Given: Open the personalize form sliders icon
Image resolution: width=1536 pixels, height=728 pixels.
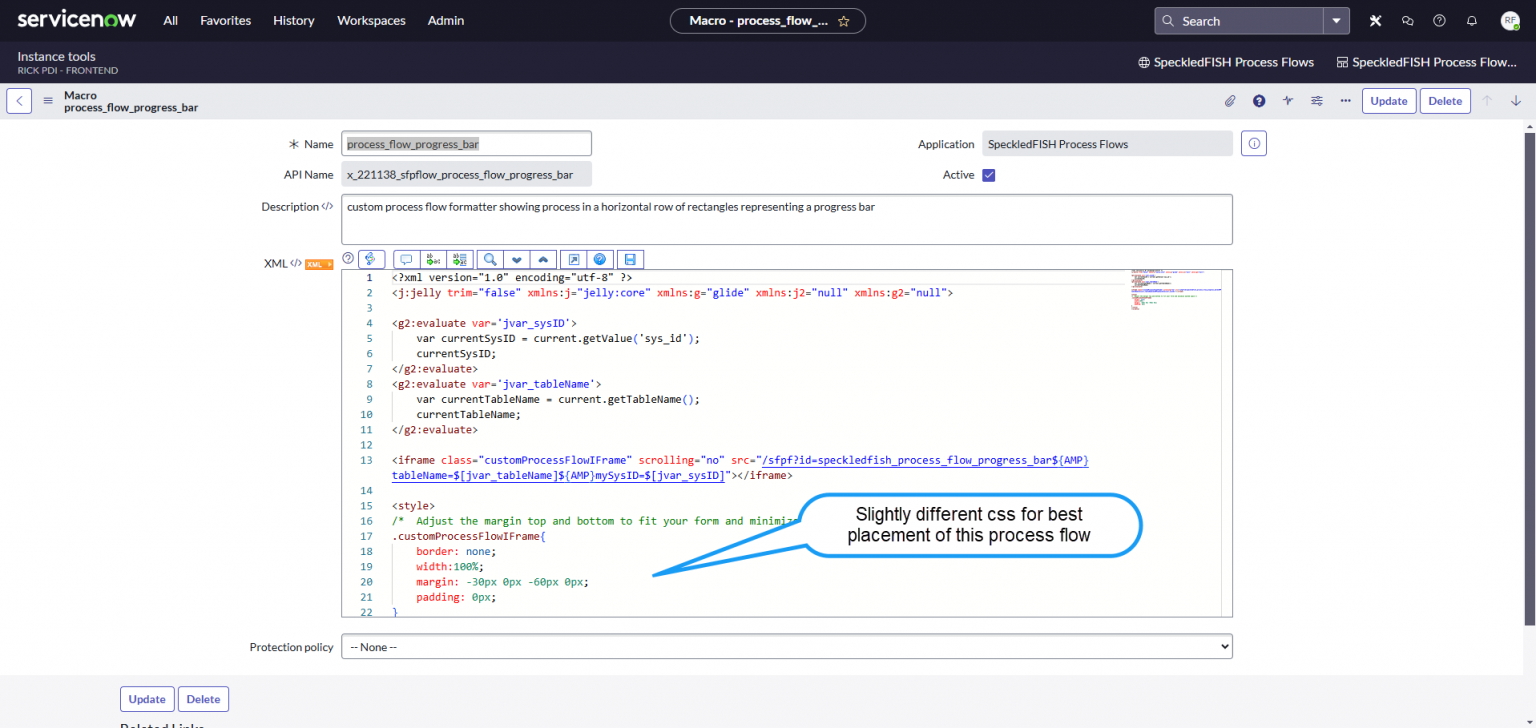Looking at the screenshot, I should 1317,100.
